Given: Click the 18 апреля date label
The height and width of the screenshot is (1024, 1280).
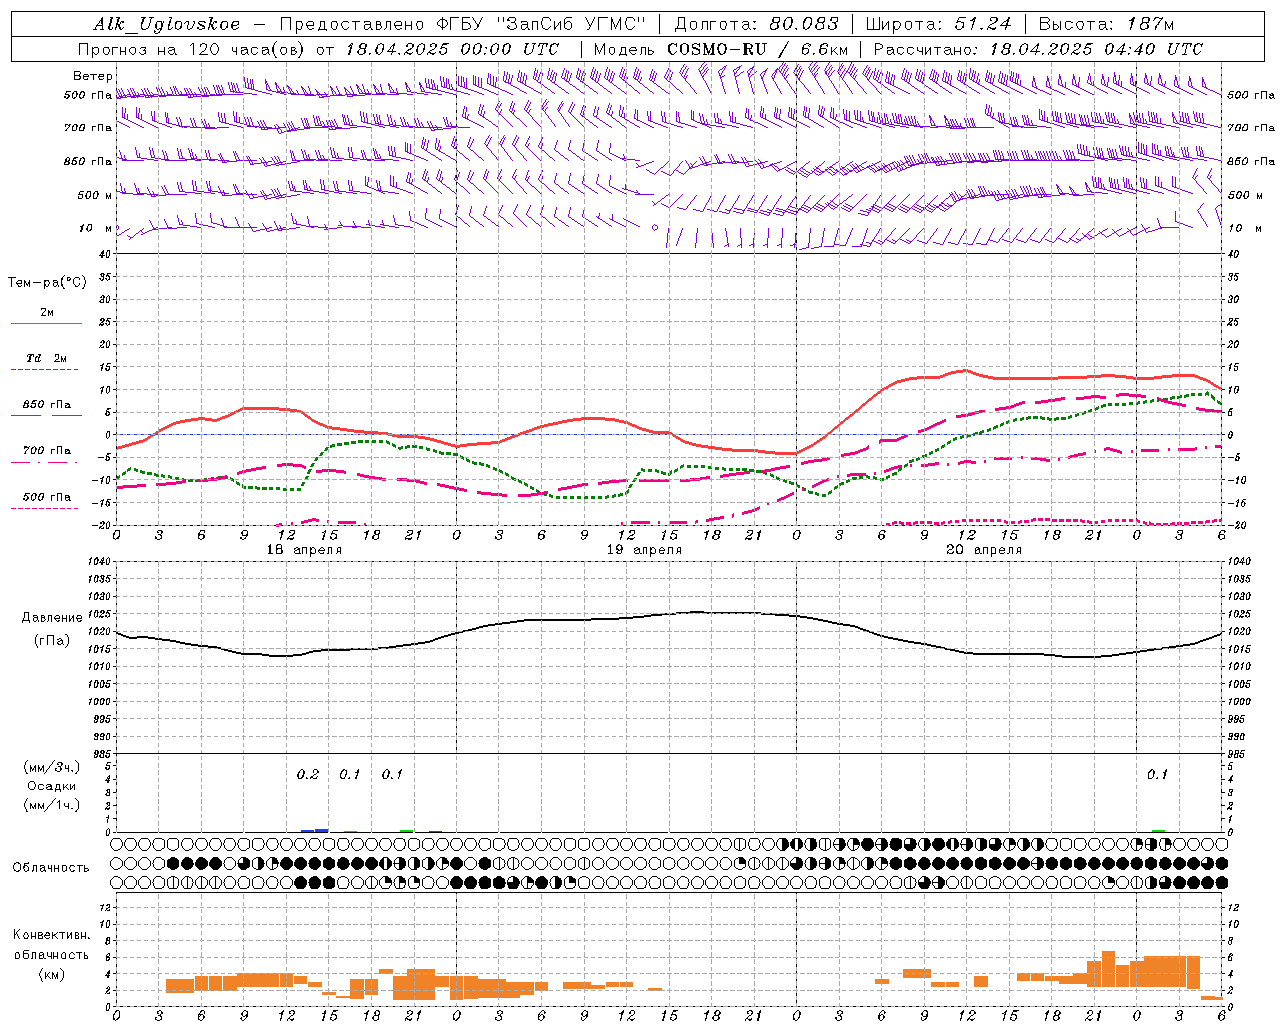Looking at the screenshot, I should coord(304,550).
